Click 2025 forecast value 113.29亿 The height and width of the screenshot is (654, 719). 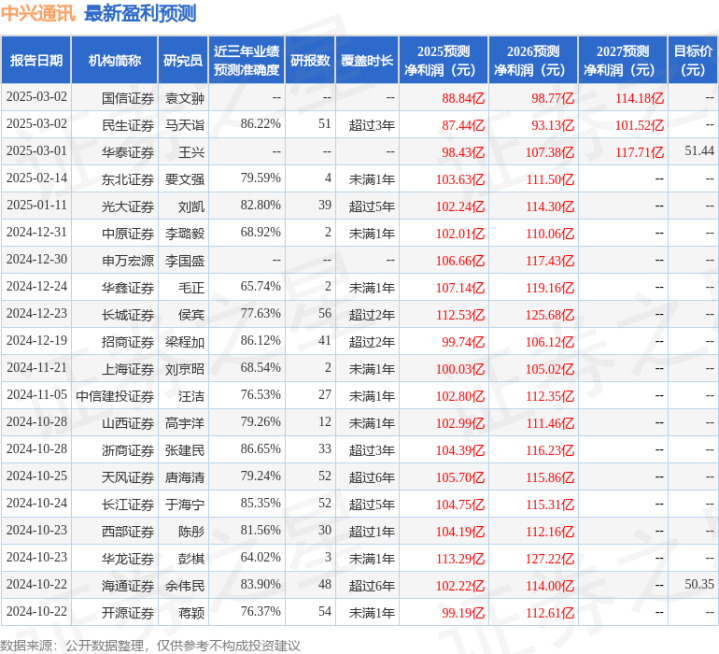pyautogui.click(x=460, y=558)
